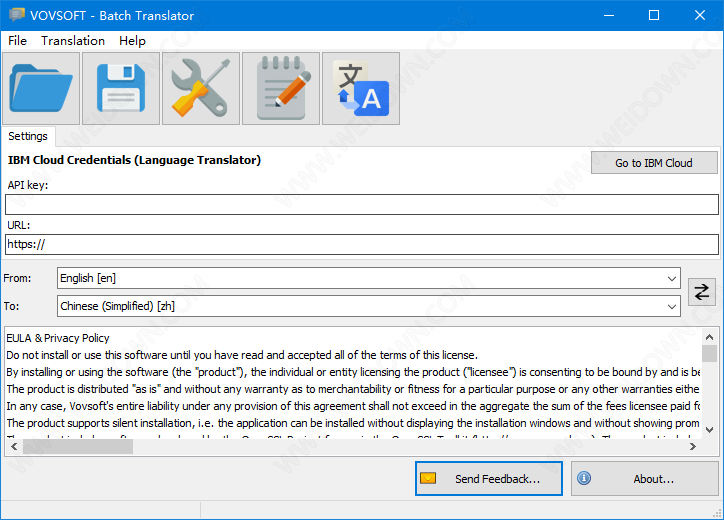Save using the floppy disk icon
The width and height of the screenshot is (724, 520).
121,88
